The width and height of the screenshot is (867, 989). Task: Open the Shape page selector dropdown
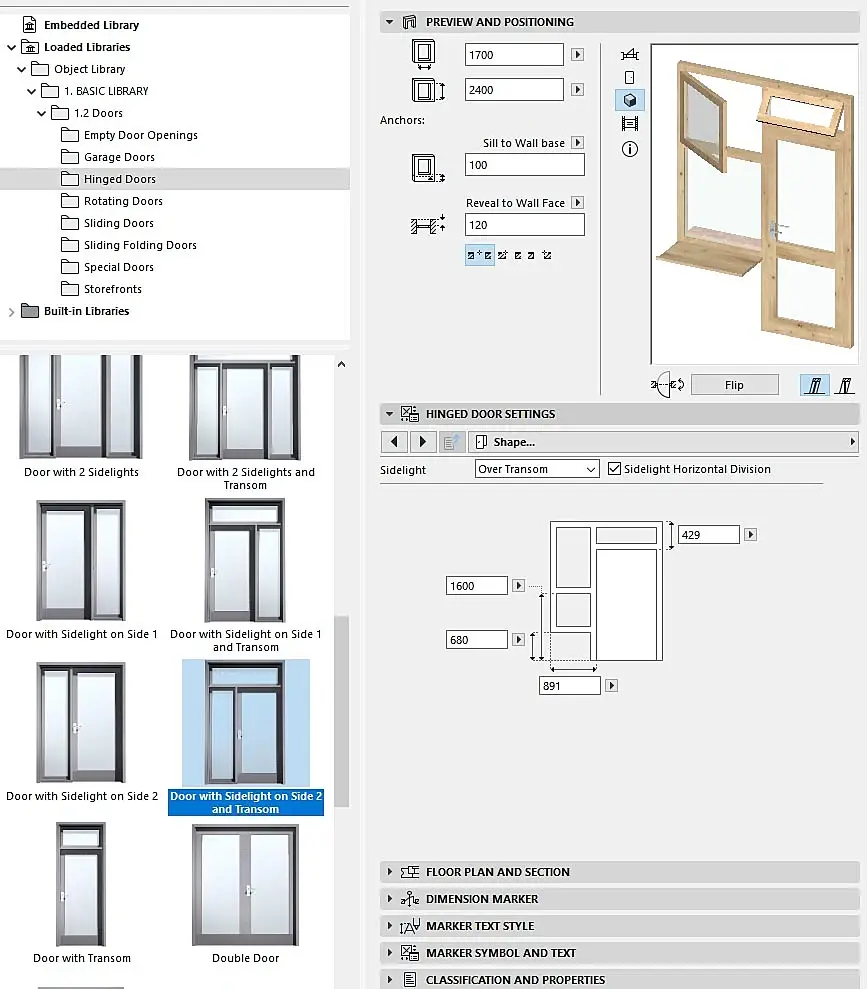663,442
